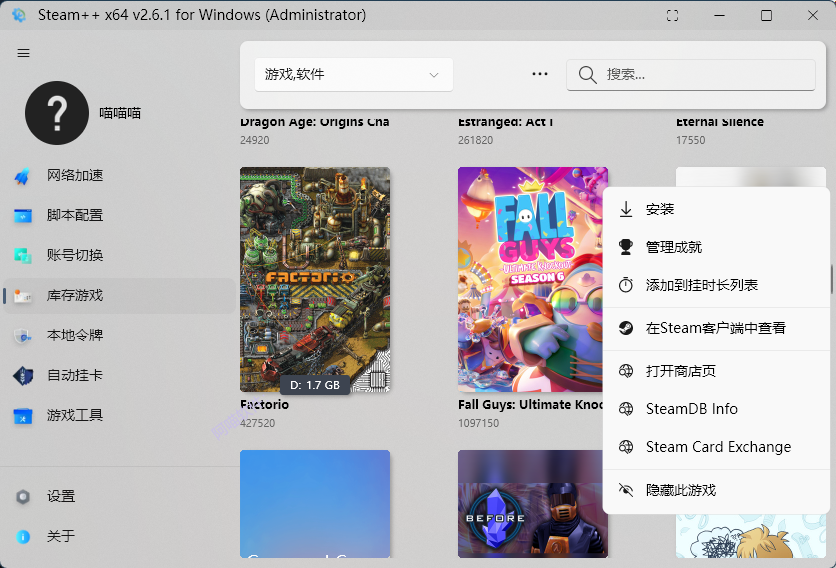Click the question-mark user avatar
This screenshot has height=568, width=836.
pos(57,113)
